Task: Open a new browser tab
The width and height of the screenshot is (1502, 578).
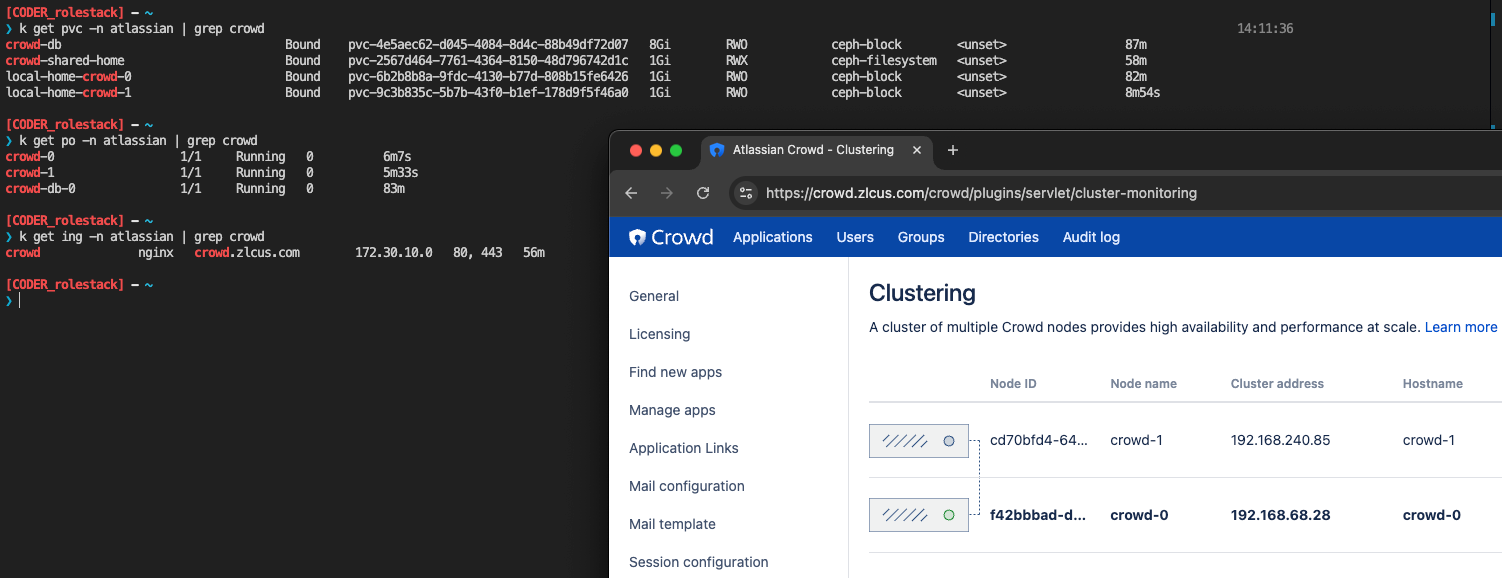Action: click(x=952, y=150)
